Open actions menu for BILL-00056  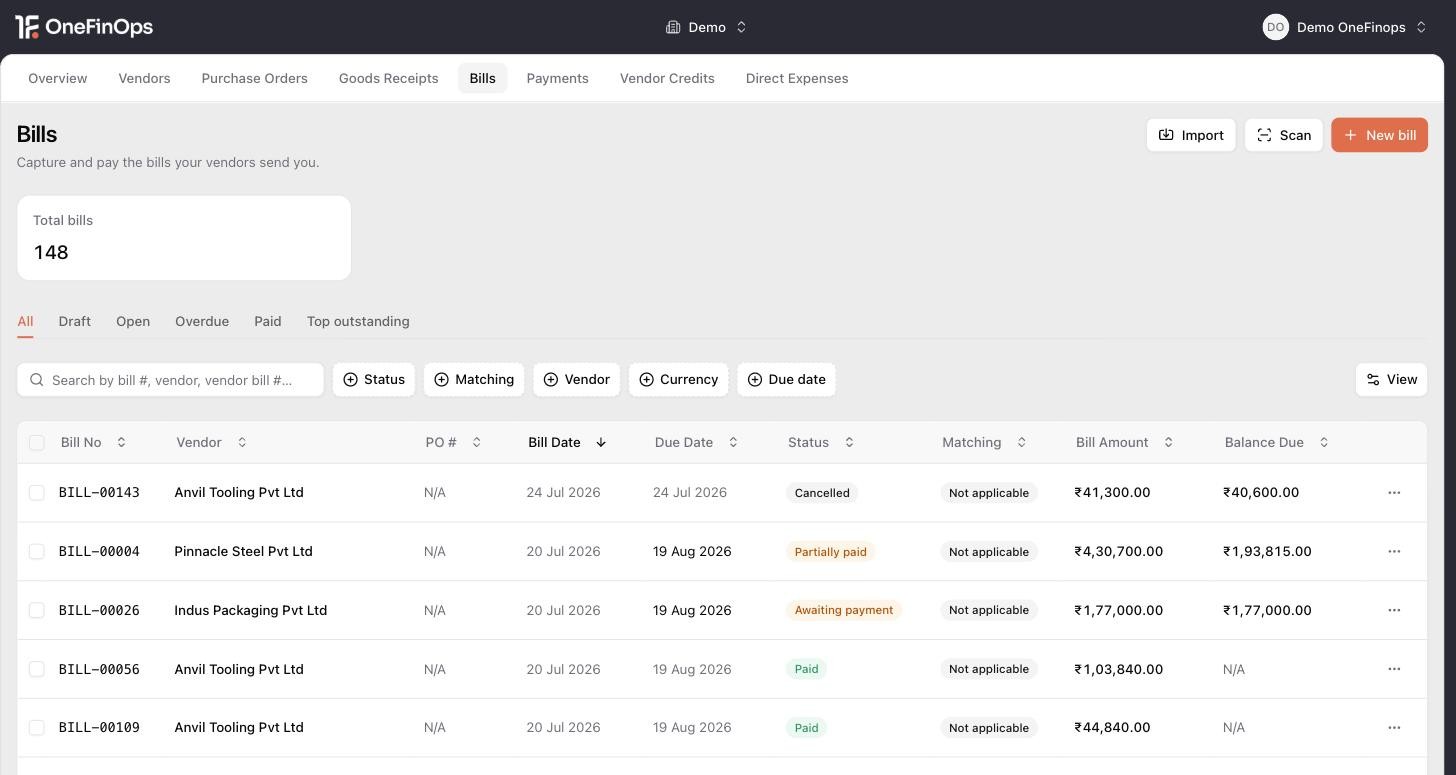(1394, 669)
